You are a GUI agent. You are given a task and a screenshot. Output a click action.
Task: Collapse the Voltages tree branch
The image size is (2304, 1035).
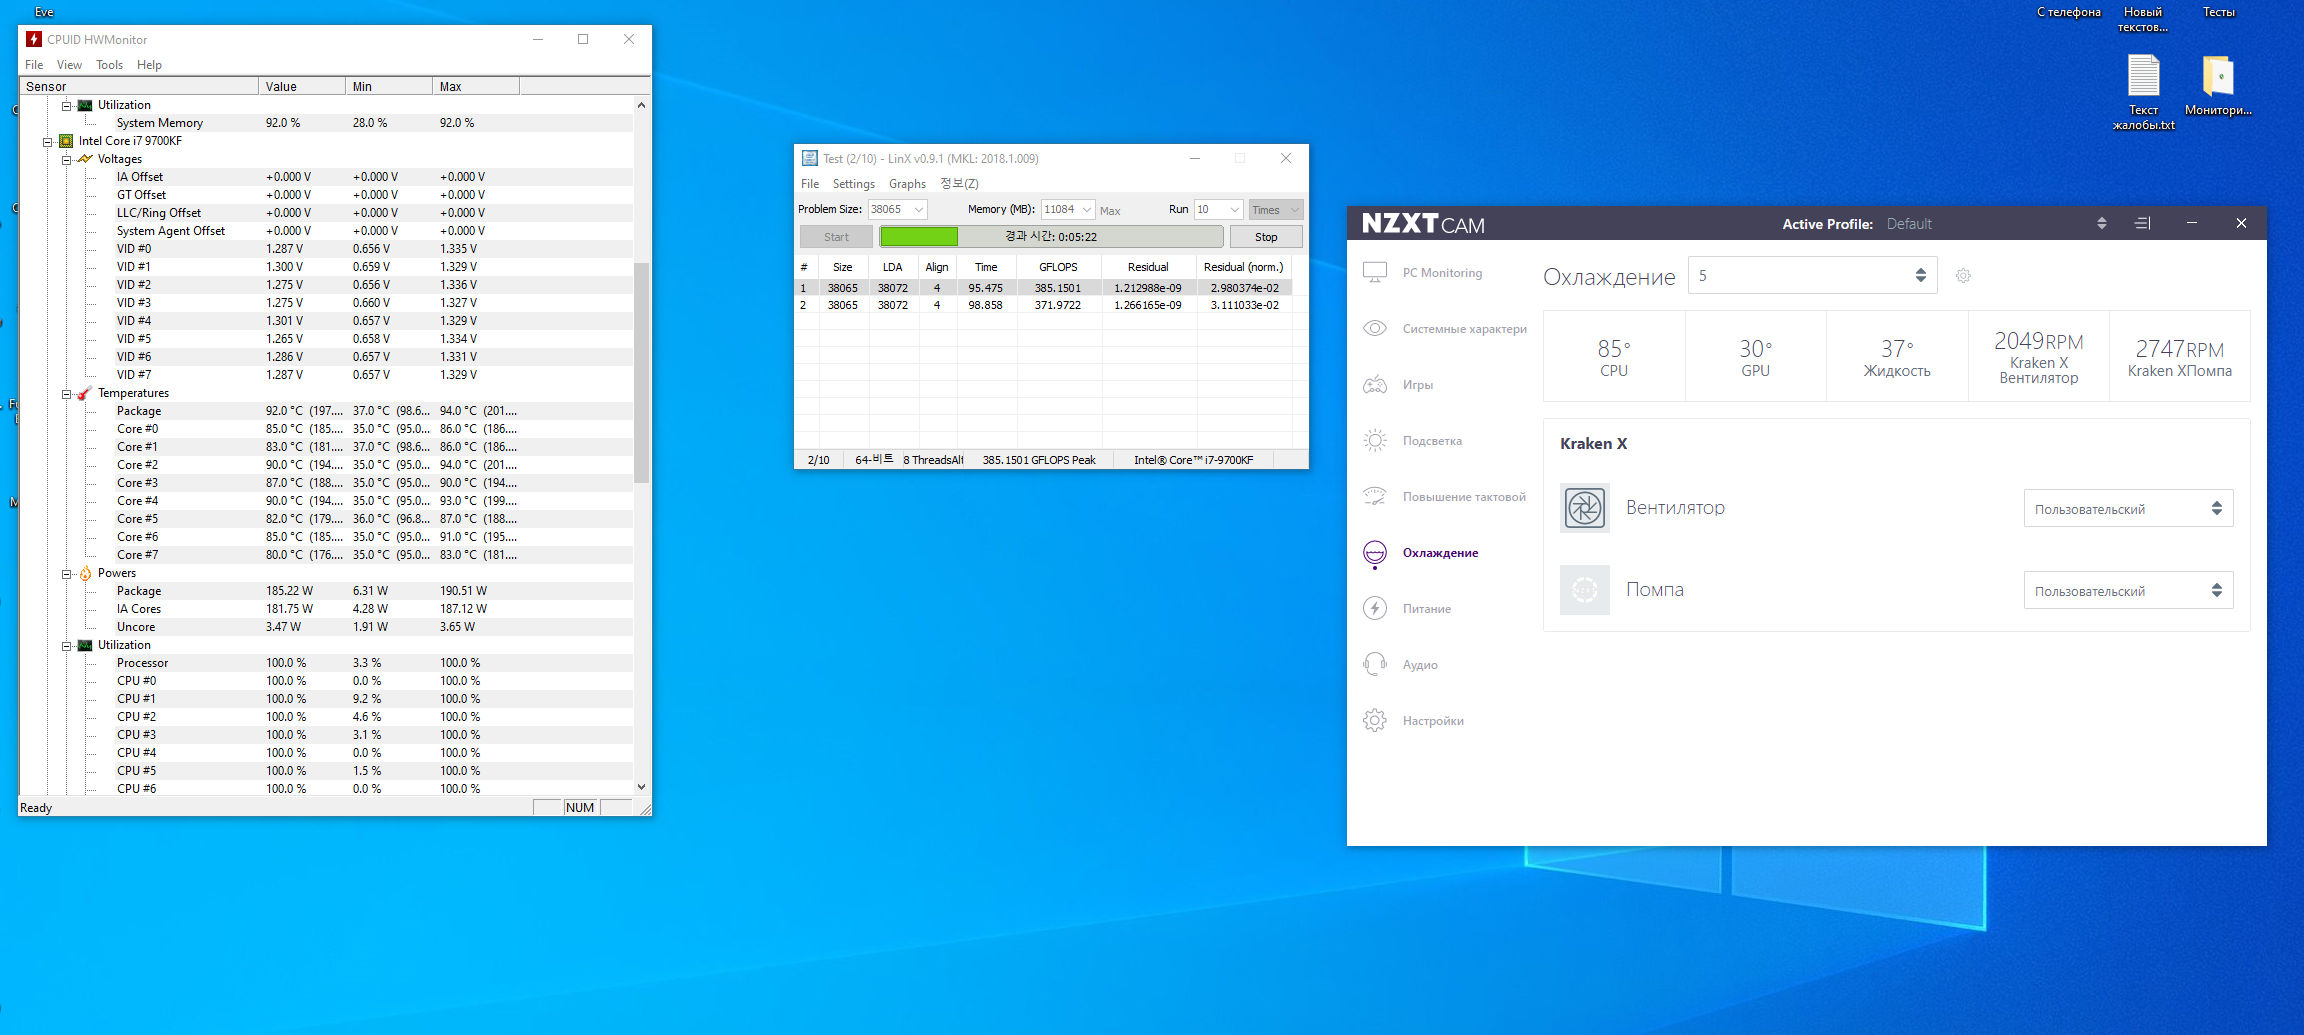[x=66, y=159]
